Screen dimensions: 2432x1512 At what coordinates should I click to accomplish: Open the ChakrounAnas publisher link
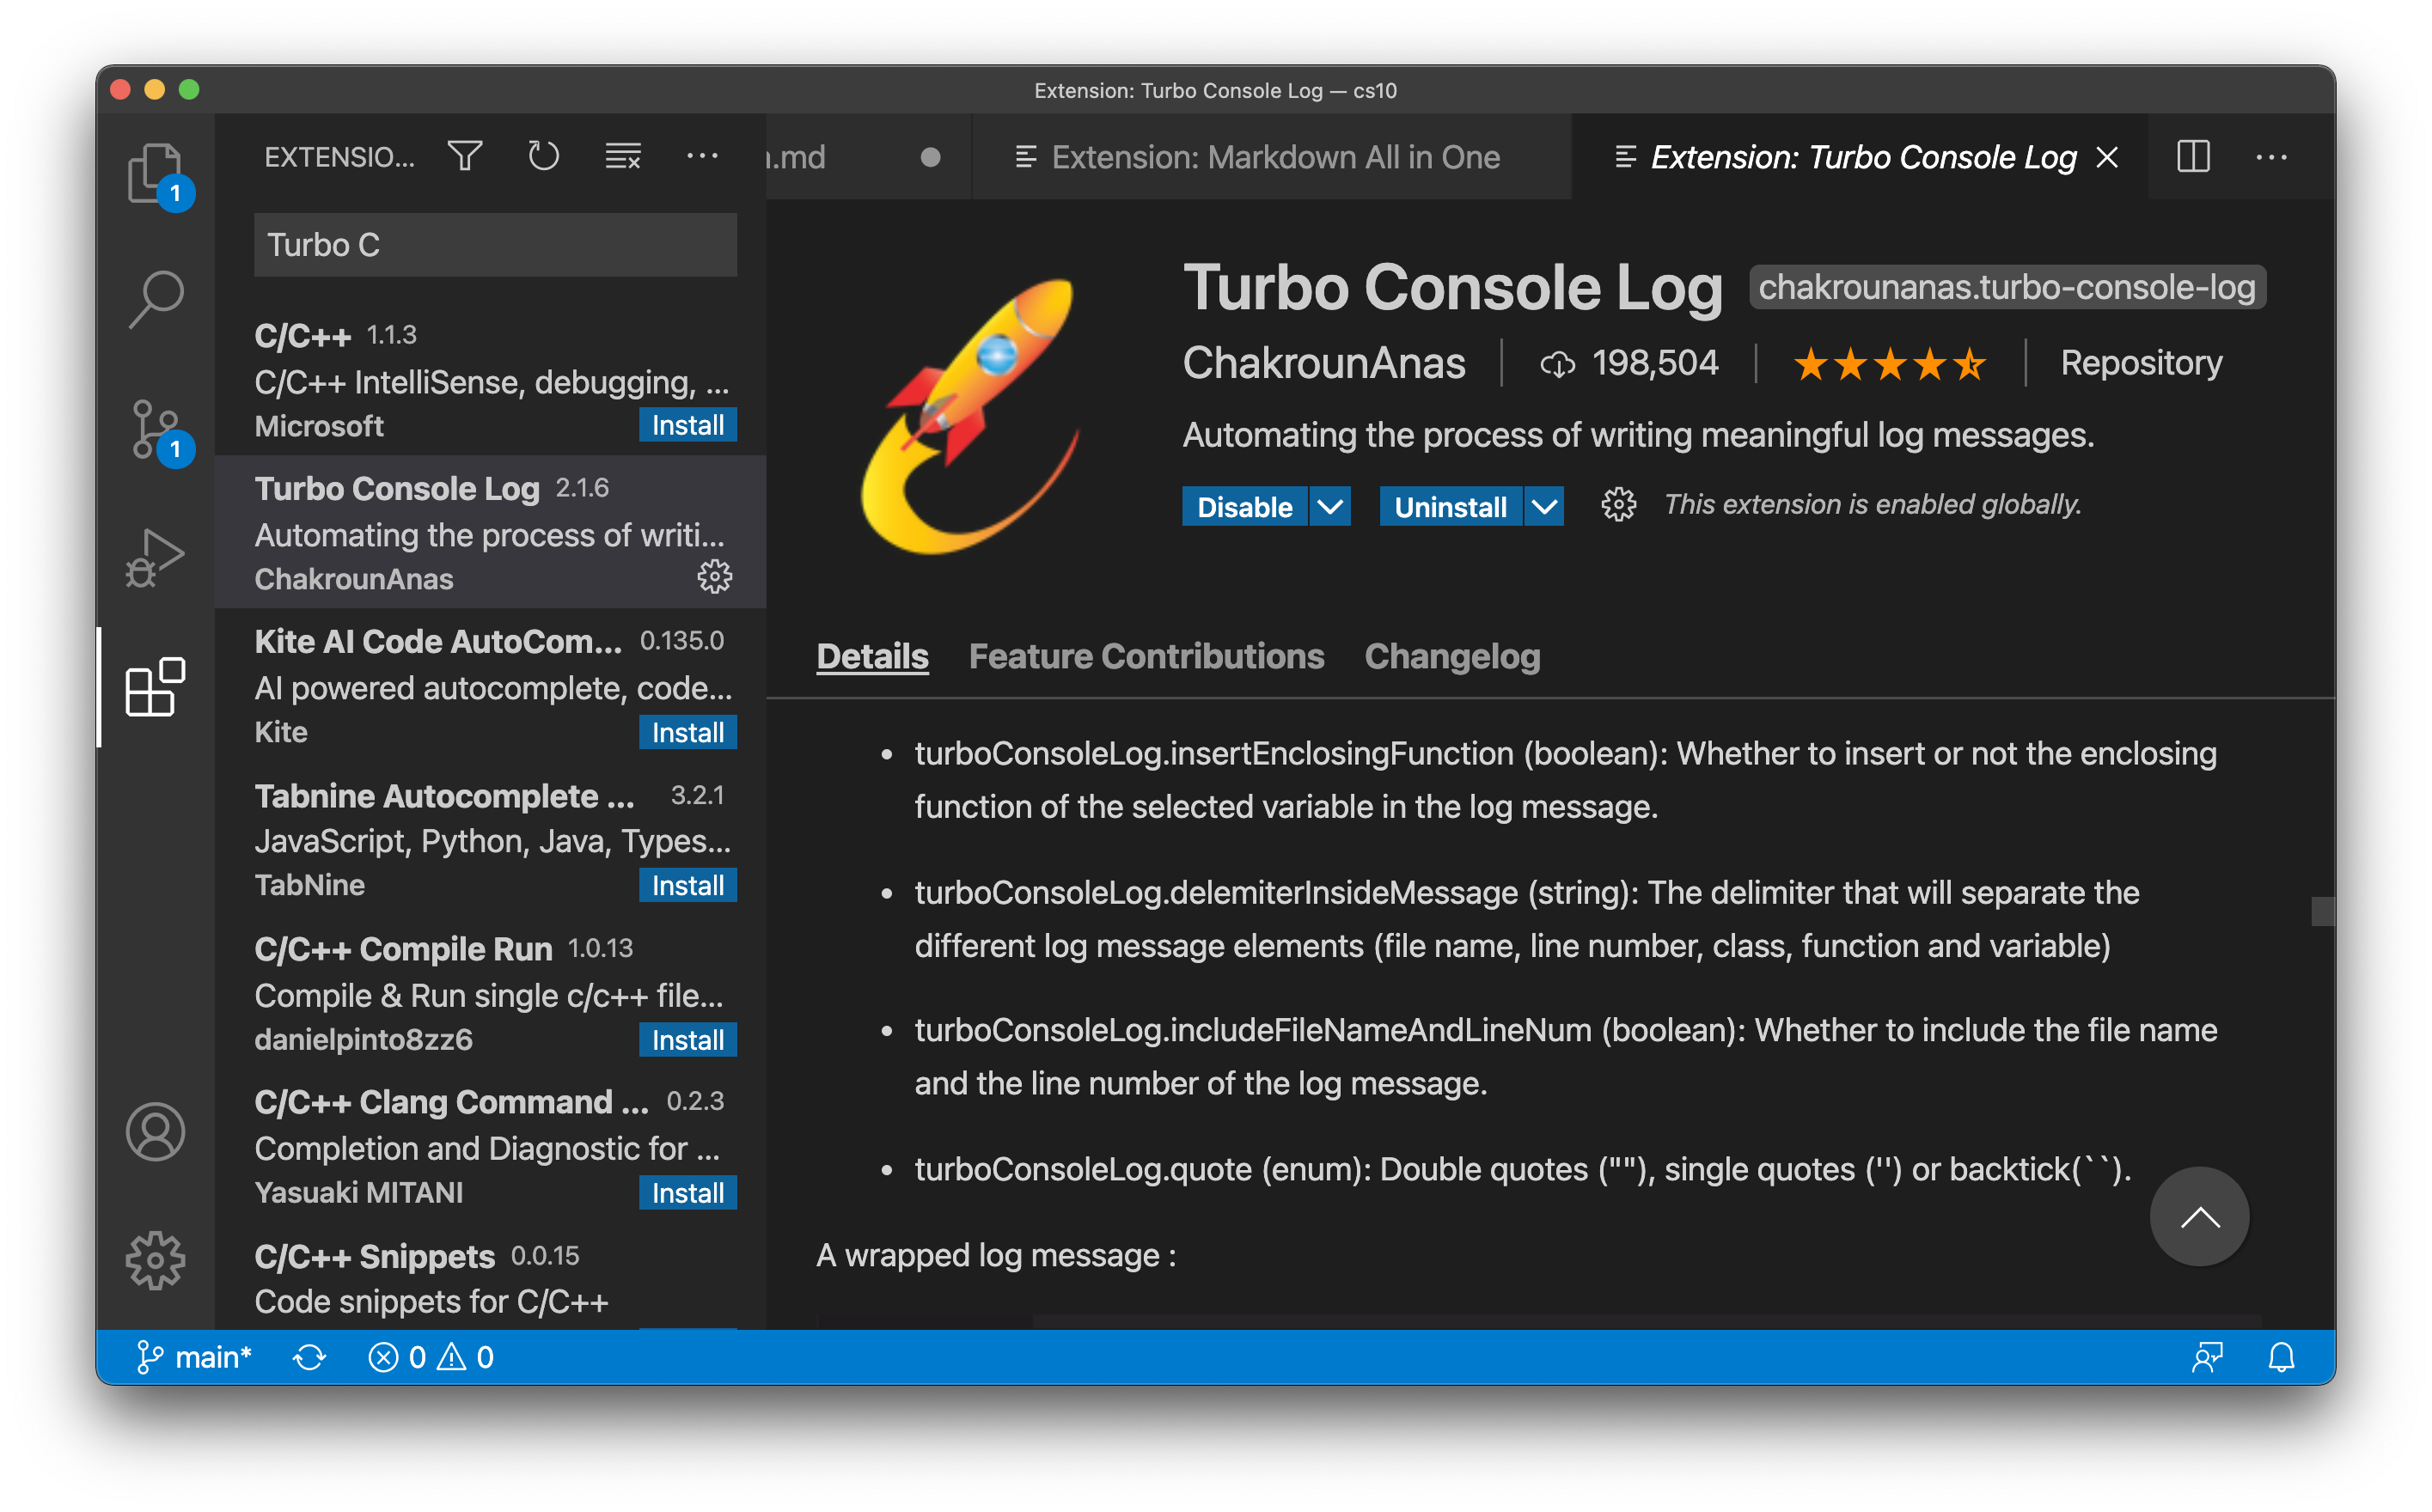pyautogui.click(x=1324, y=363)
